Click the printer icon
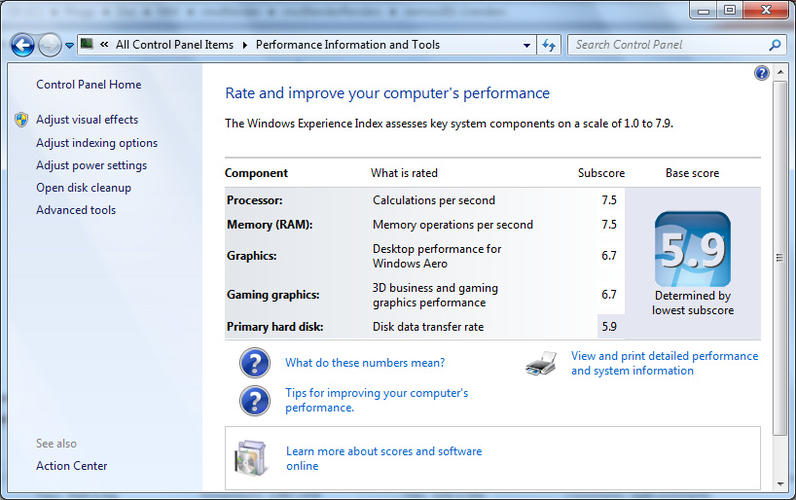The image size is (796, 500). [x=541, y=363]
